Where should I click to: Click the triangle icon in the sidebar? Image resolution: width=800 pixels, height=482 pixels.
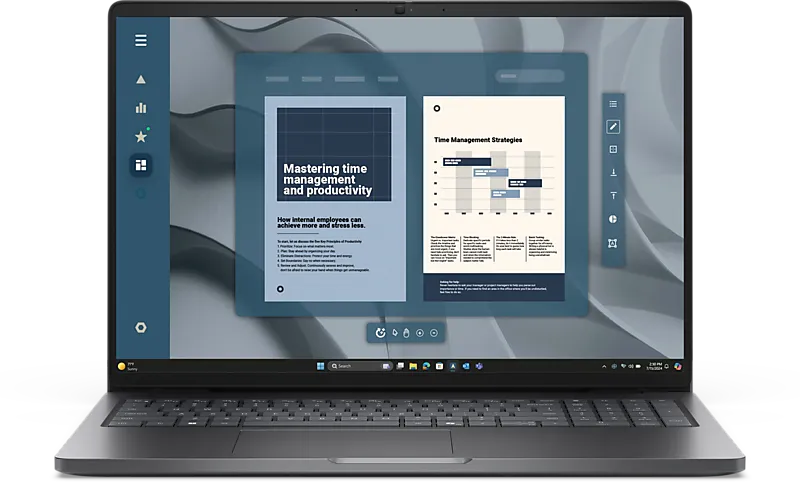141,79
